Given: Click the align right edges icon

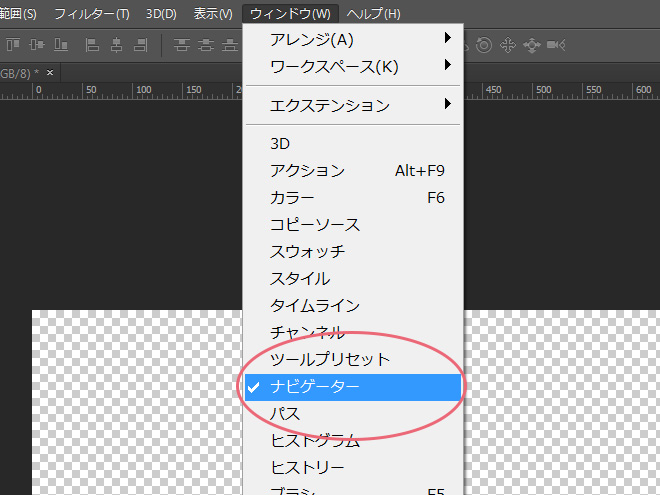Looking at the screenshot, I should click(x=141, y=44).
